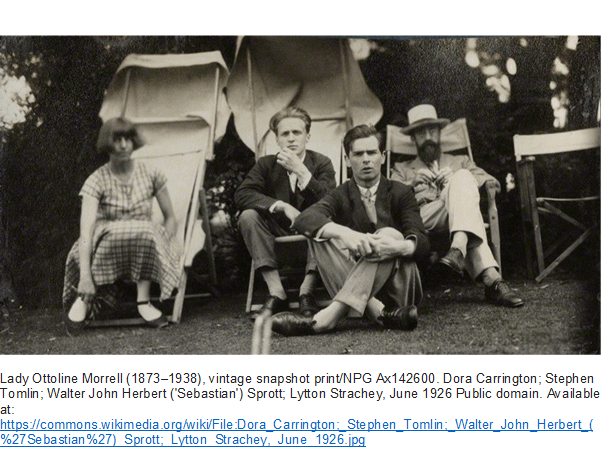Click the "(1873–1938)" dates in the caption
The height and width of the screenshot is (464, 602).
pos(164,379)
